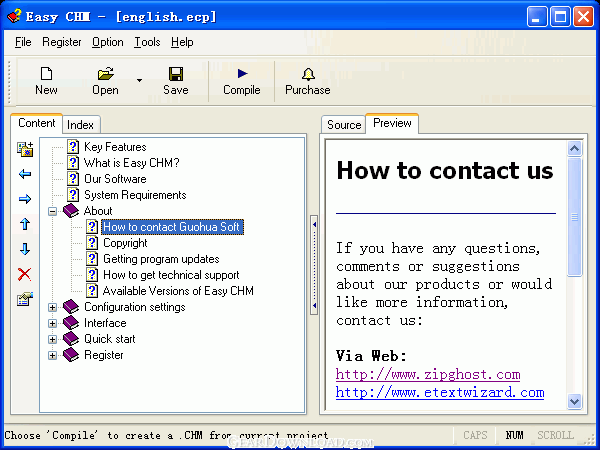Viewport: 600px width, 450px height.
Task: Click question-mark icon beside Key Features
Action: 73,147
